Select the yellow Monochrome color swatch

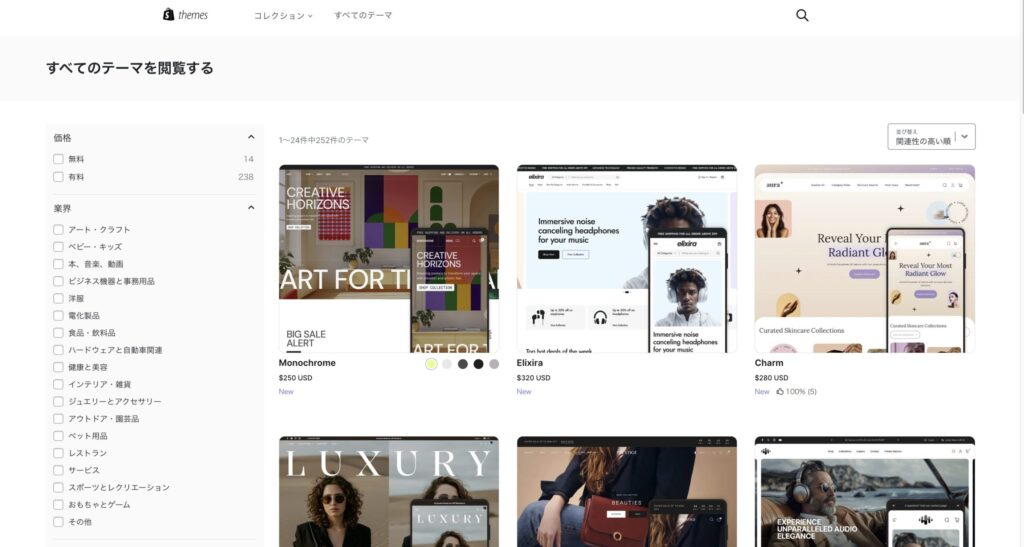[431, 364]
